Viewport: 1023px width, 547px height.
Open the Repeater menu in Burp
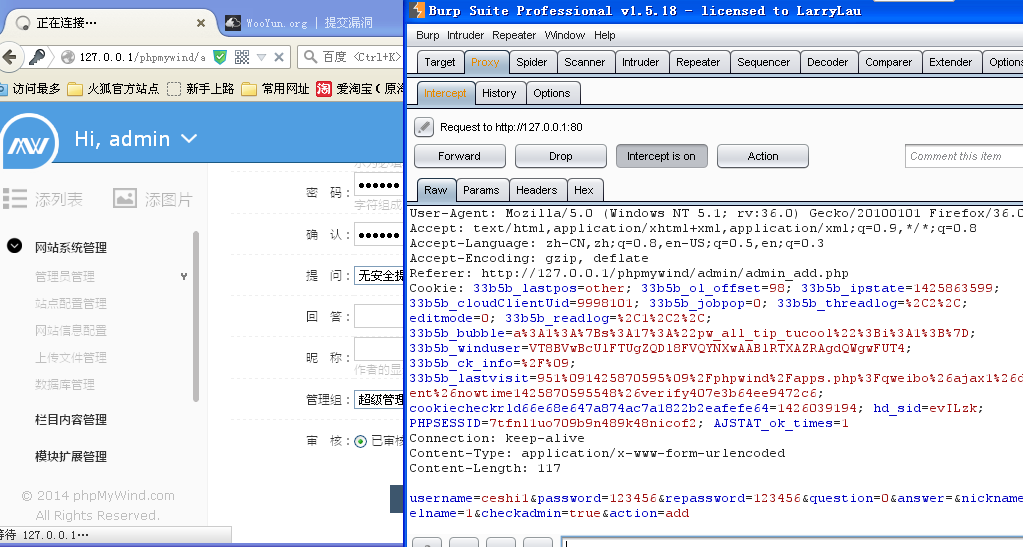513,35
